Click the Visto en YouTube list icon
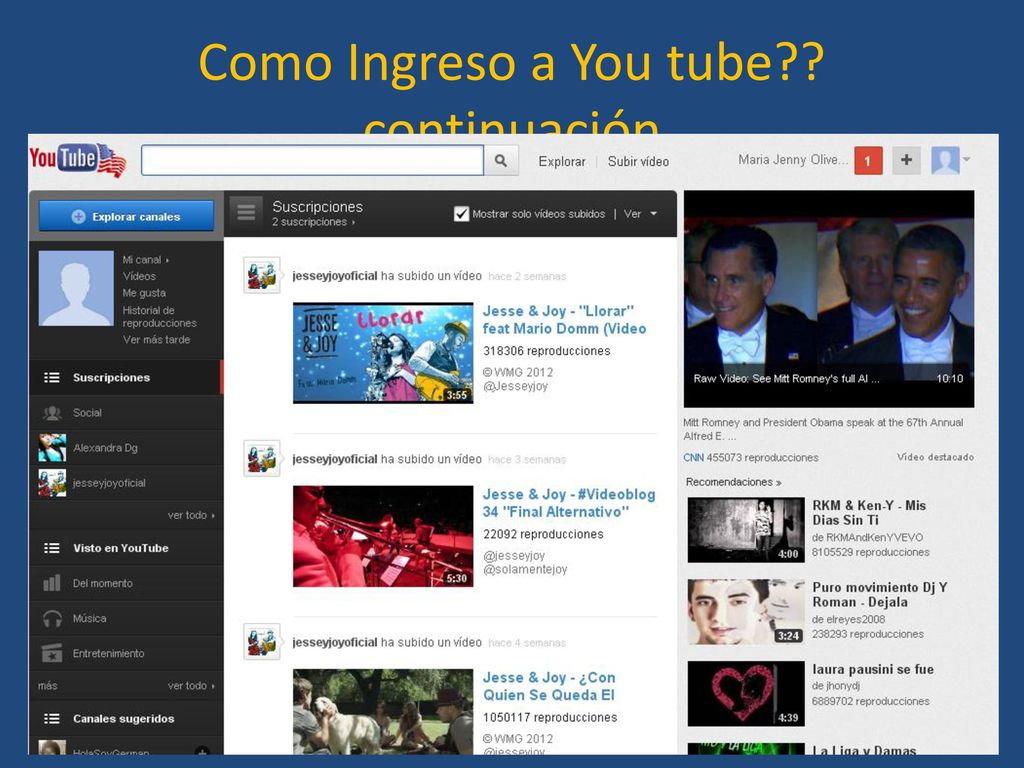 (52, 548)
